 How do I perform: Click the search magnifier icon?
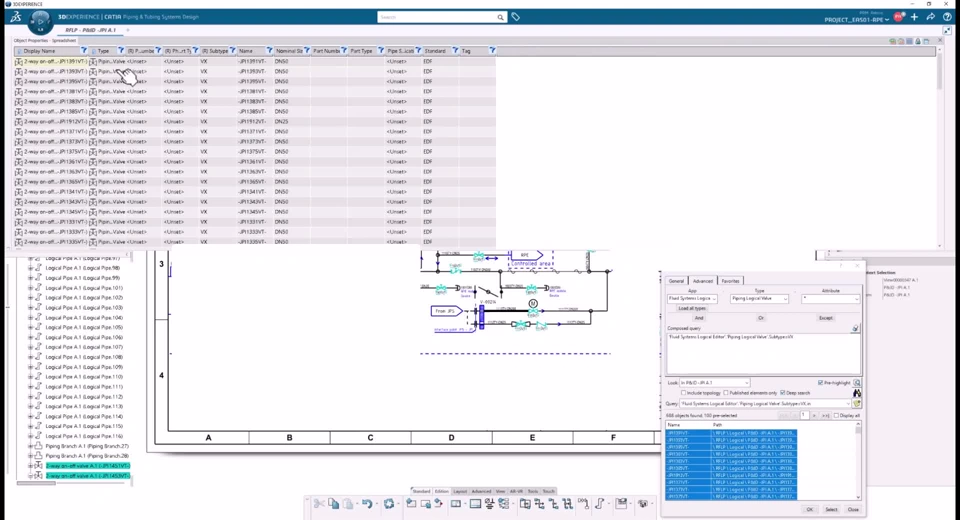(x=500, y=17)
